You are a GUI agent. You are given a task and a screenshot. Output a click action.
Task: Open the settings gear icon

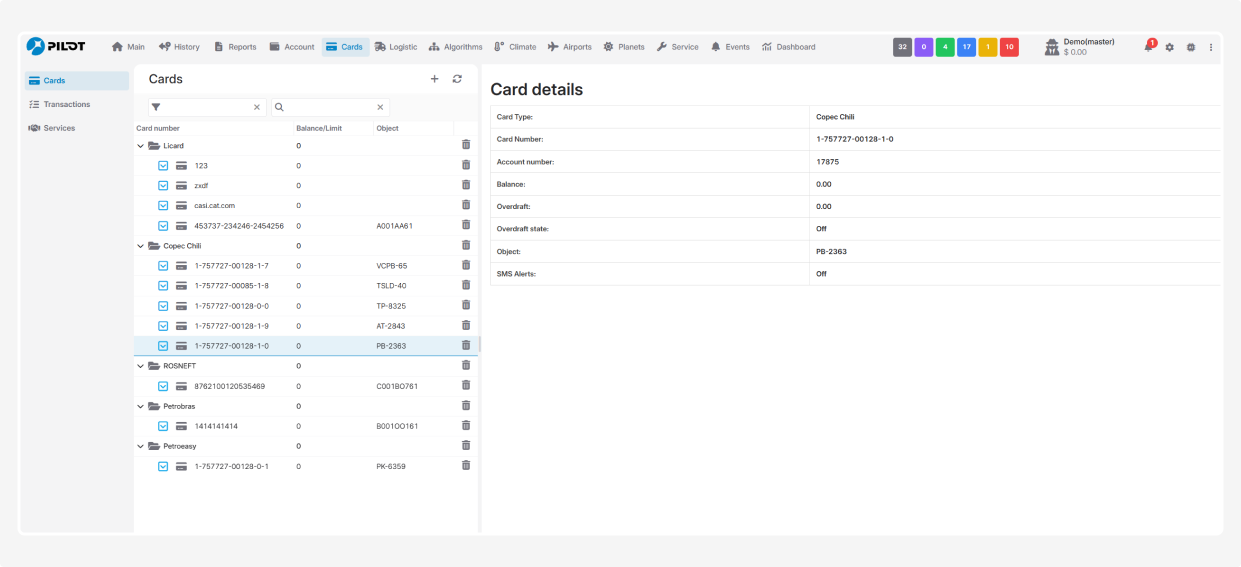1169,47
